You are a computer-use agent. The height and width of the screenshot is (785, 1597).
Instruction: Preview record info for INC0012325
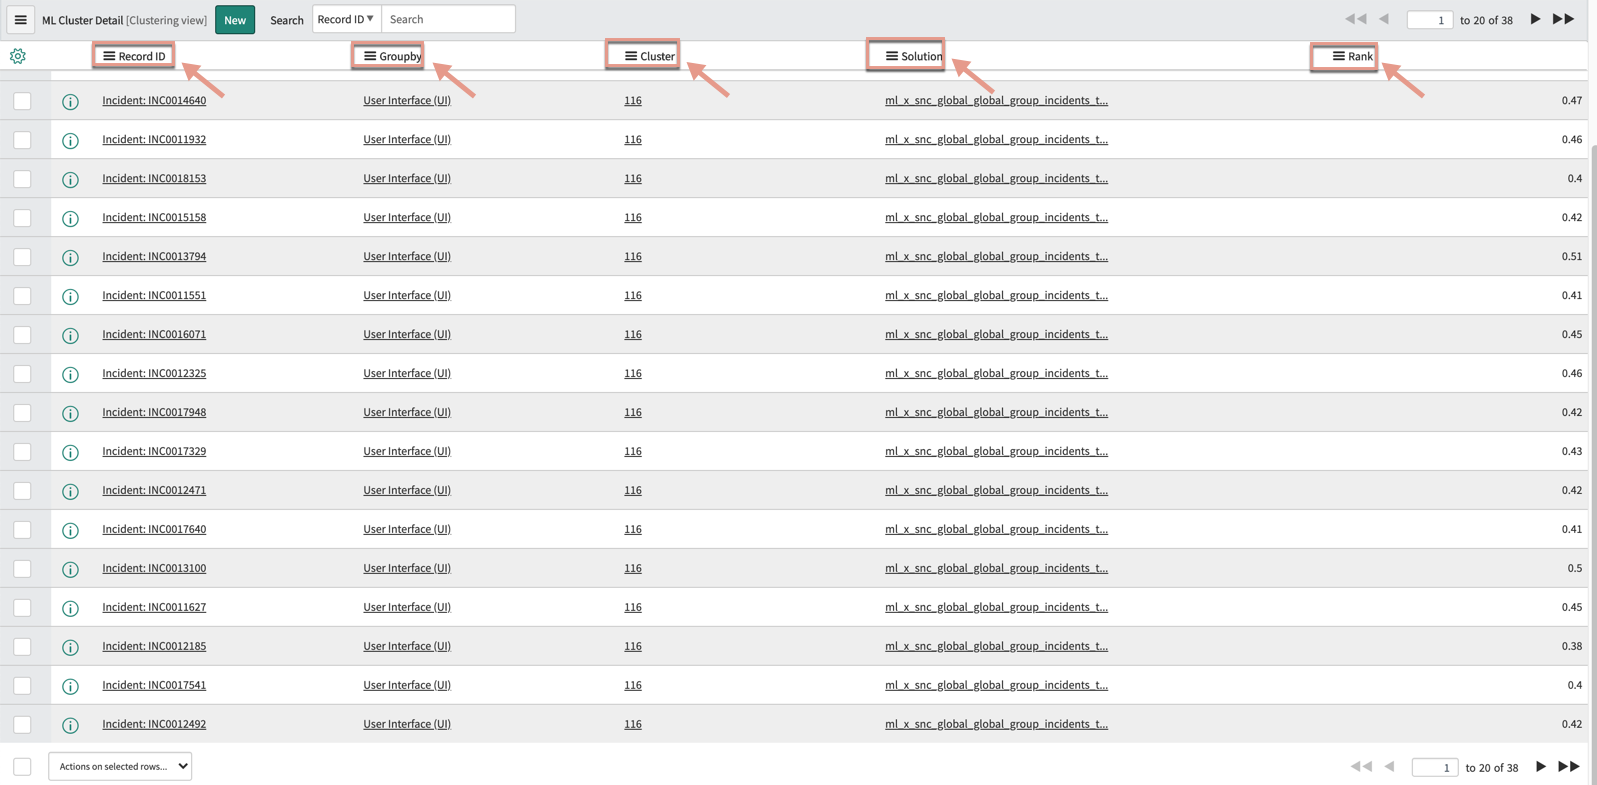click(x=70, y=374)
